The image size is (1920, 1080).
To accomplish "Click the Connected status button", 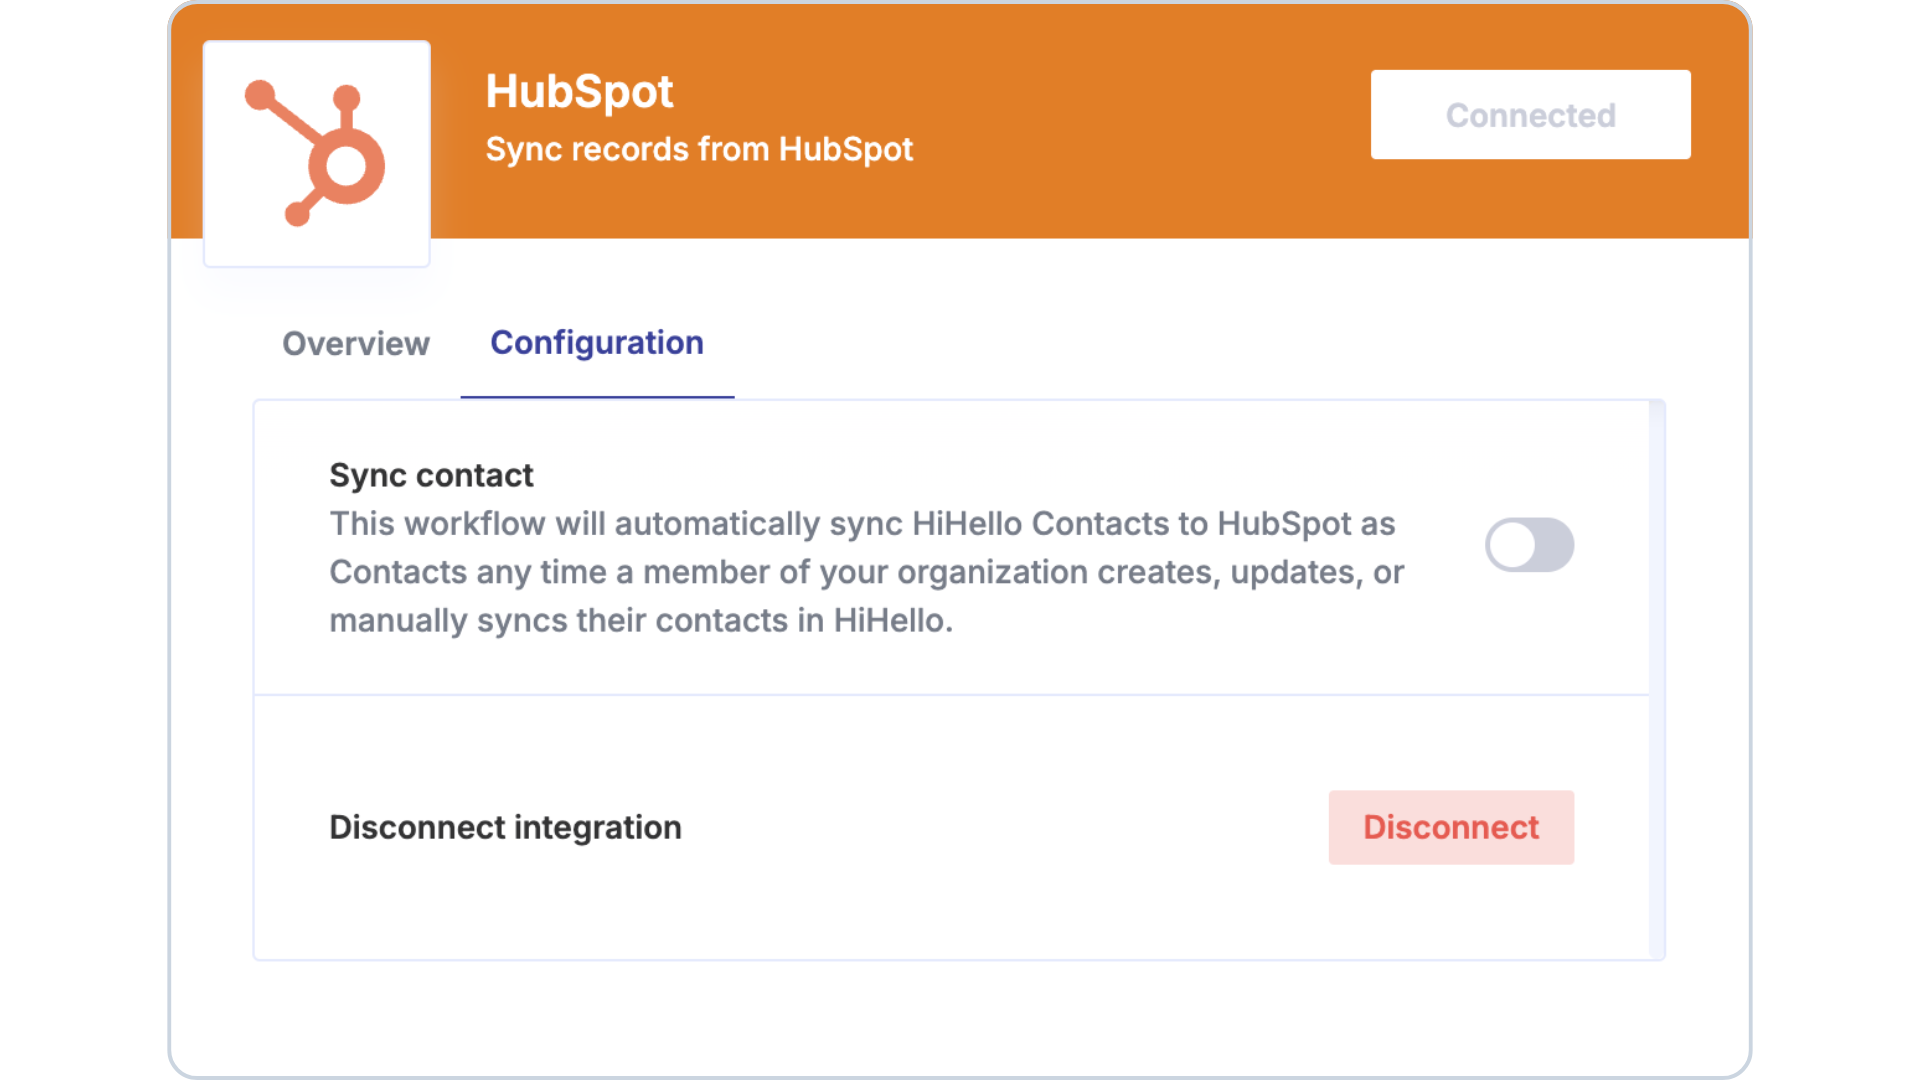I will point(1530,115).
